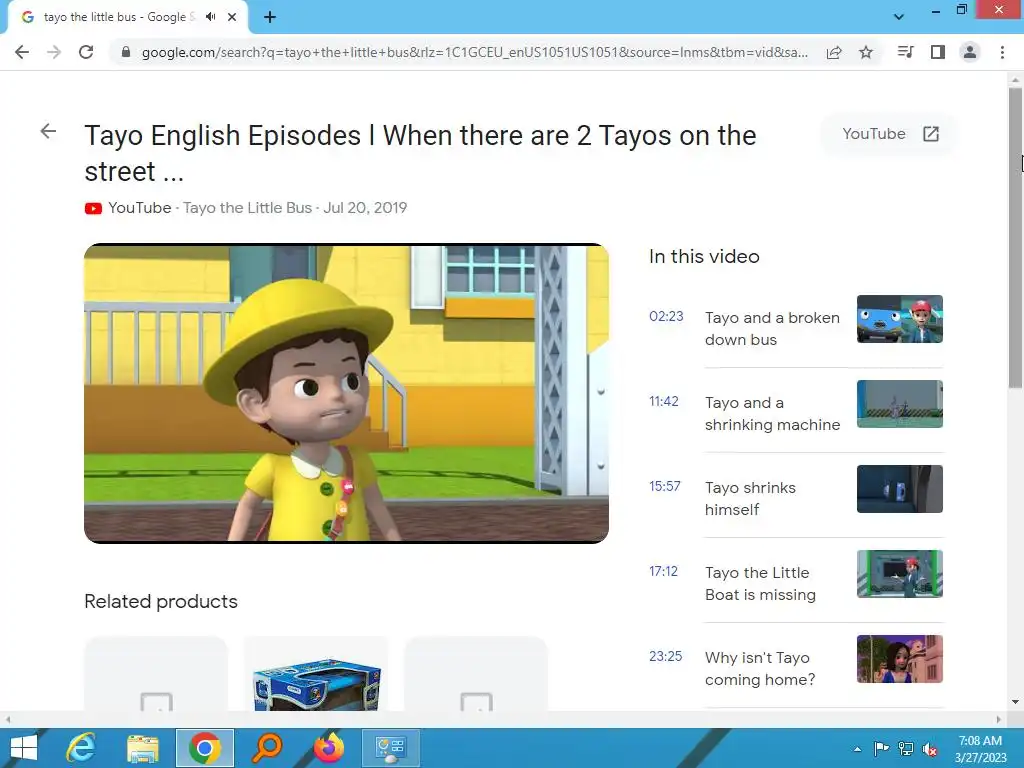Open the control panel app in taskbar
Image resolution: width=1024 pixels, height=768 pixels.
pyautogui.click(x=391, y=748)
